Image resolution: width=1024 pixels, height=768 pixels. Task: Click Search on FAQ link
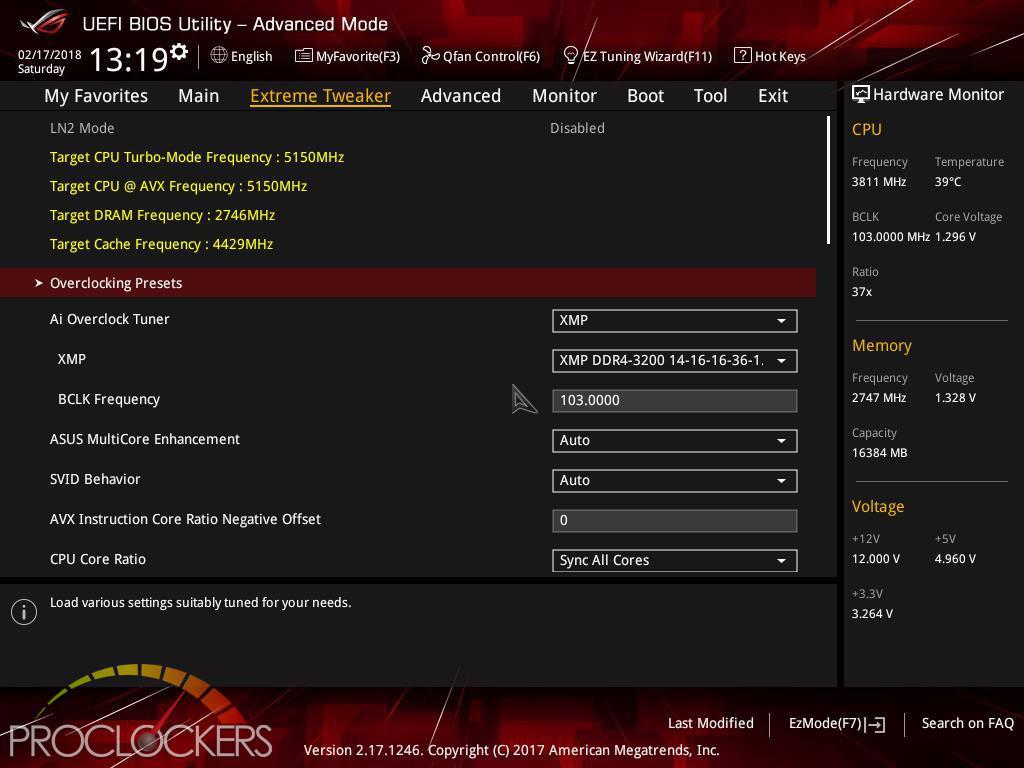967,723
